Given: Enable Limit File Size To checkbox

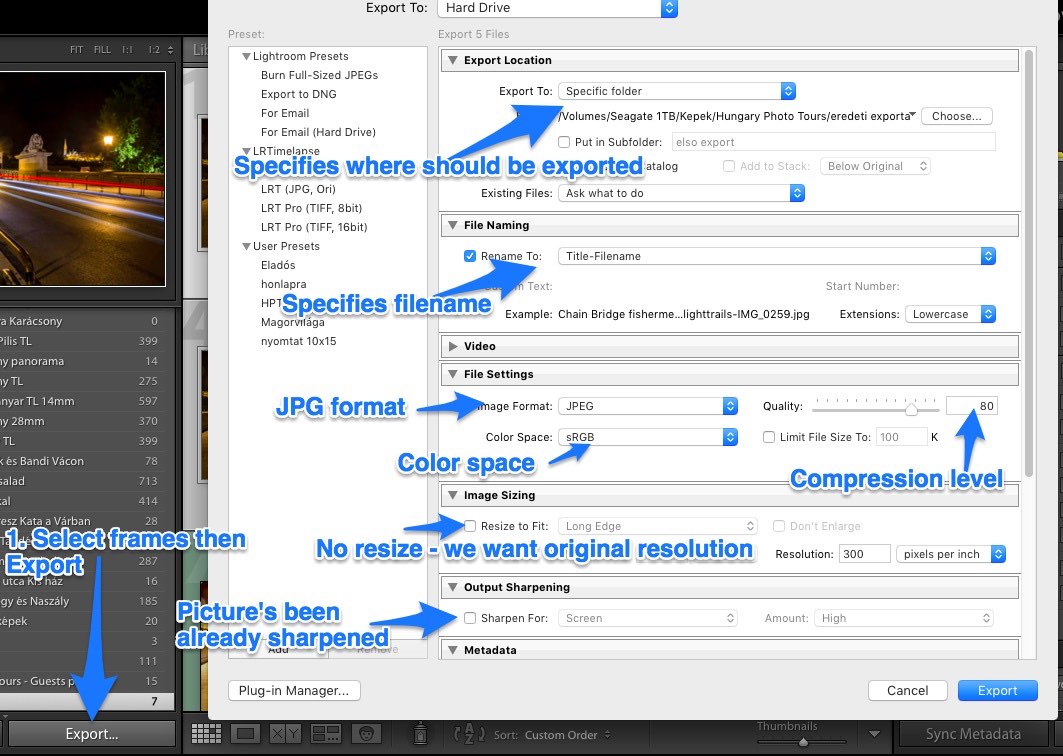Looking at the screenshot, I should 769,437.
